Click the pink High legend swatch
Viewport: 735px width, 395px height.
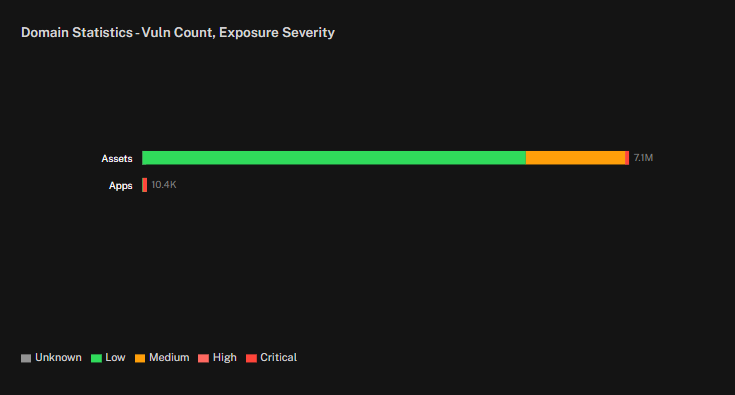click(203, 358)
